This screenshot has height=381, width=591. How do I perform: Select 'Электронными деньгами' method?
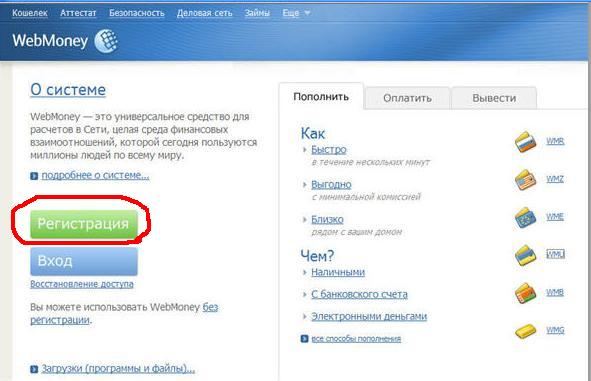[x=369, y=316]
